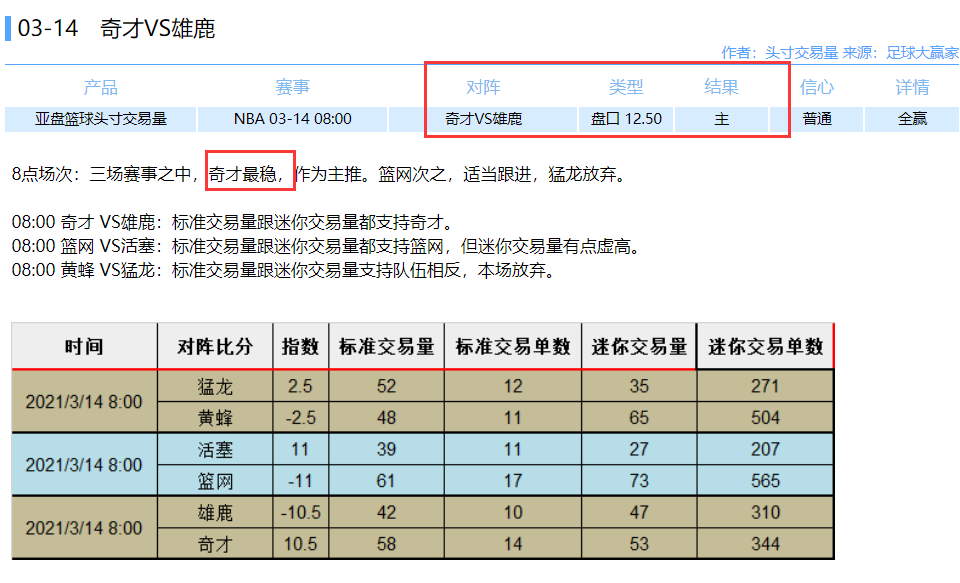Click the line 08:00 奇才 VS雄鹿 analysis

pyautogui.click(x=232, y=222)
